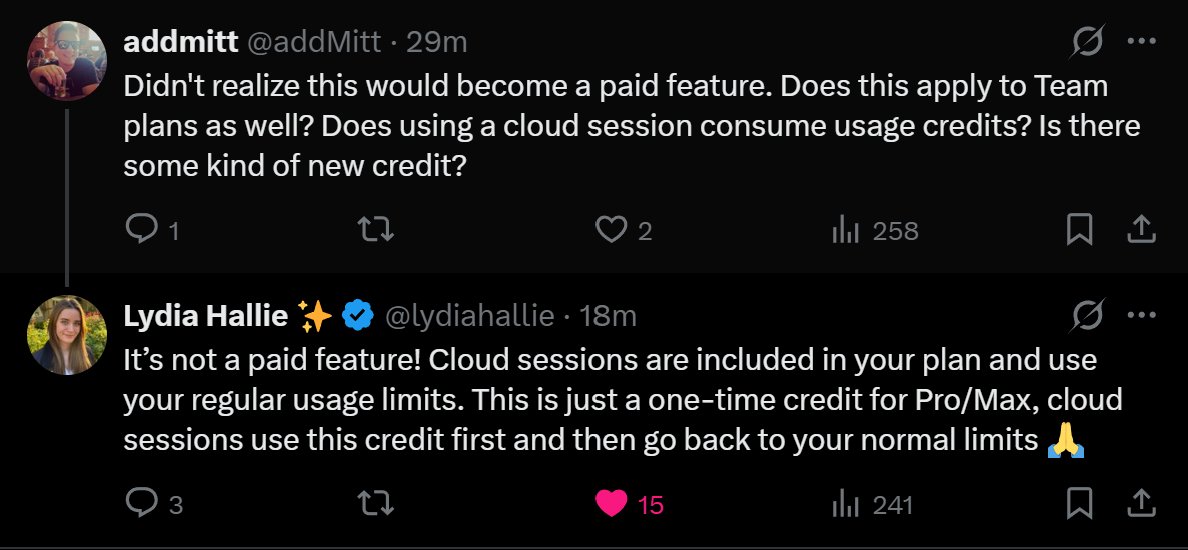Repost addmitt's post
This screenshot has height=550, width=1188.
[x=376, y=230]
